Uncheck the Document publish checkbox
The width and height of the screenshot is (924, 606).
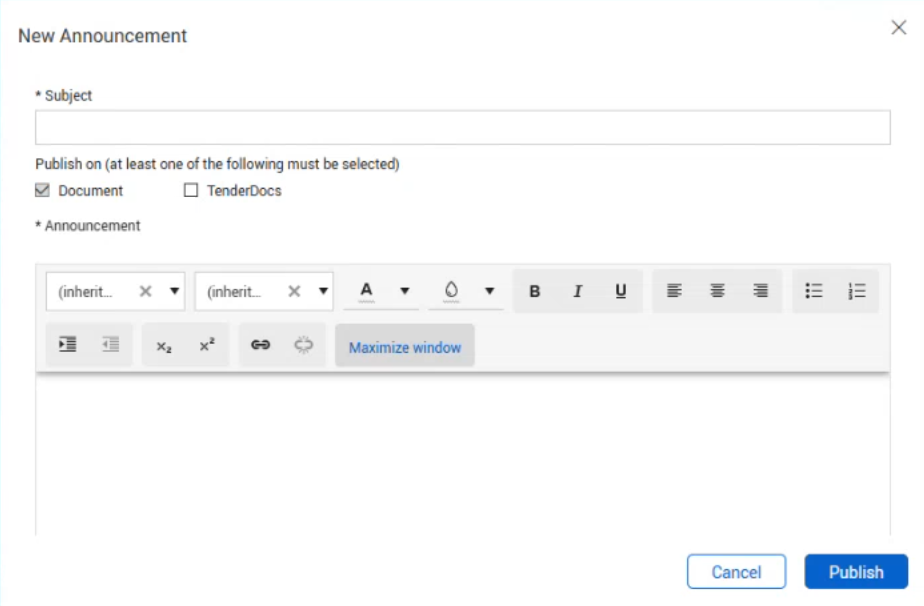coord(43,191)
